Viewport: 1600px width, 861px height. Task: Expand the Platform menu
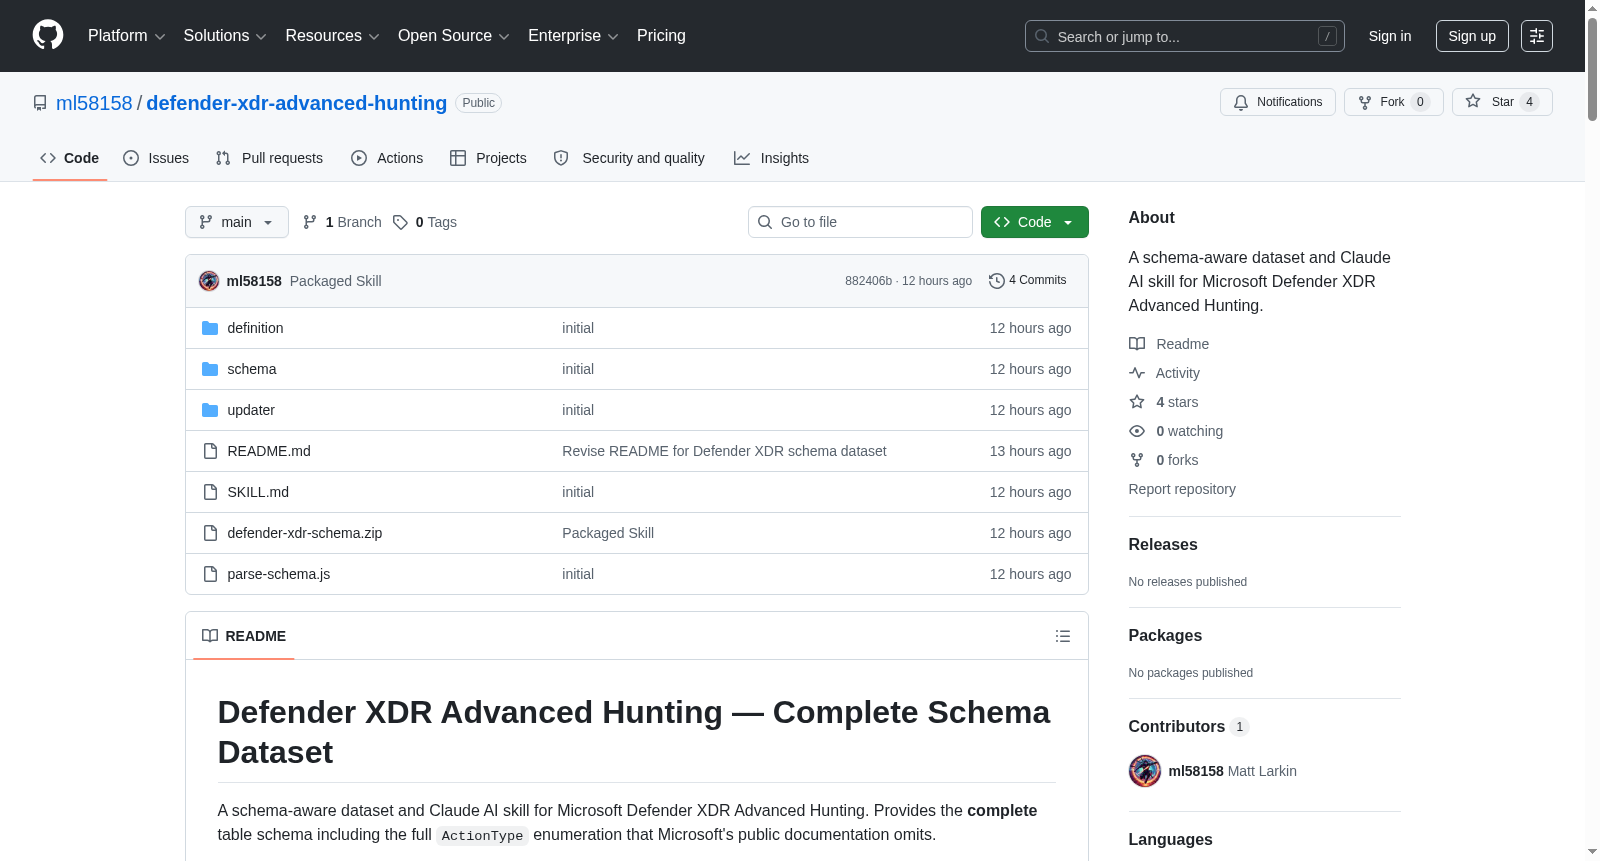[126, 36]
